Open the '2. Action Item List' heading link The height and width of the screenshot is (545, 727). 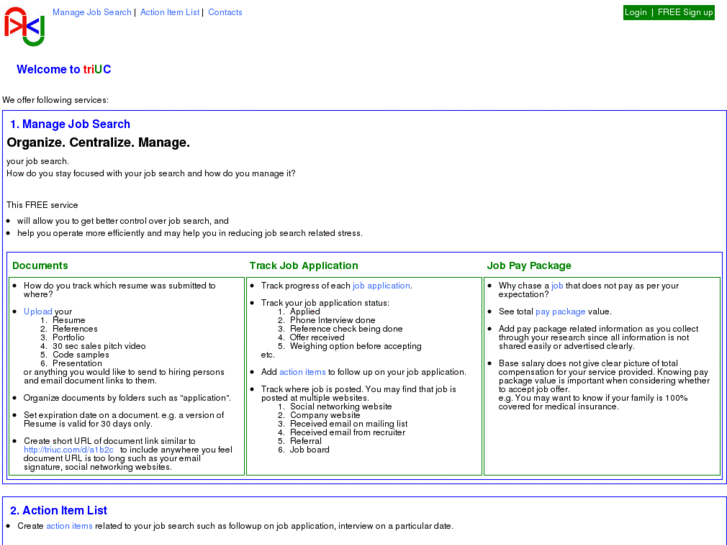point(58,510)
